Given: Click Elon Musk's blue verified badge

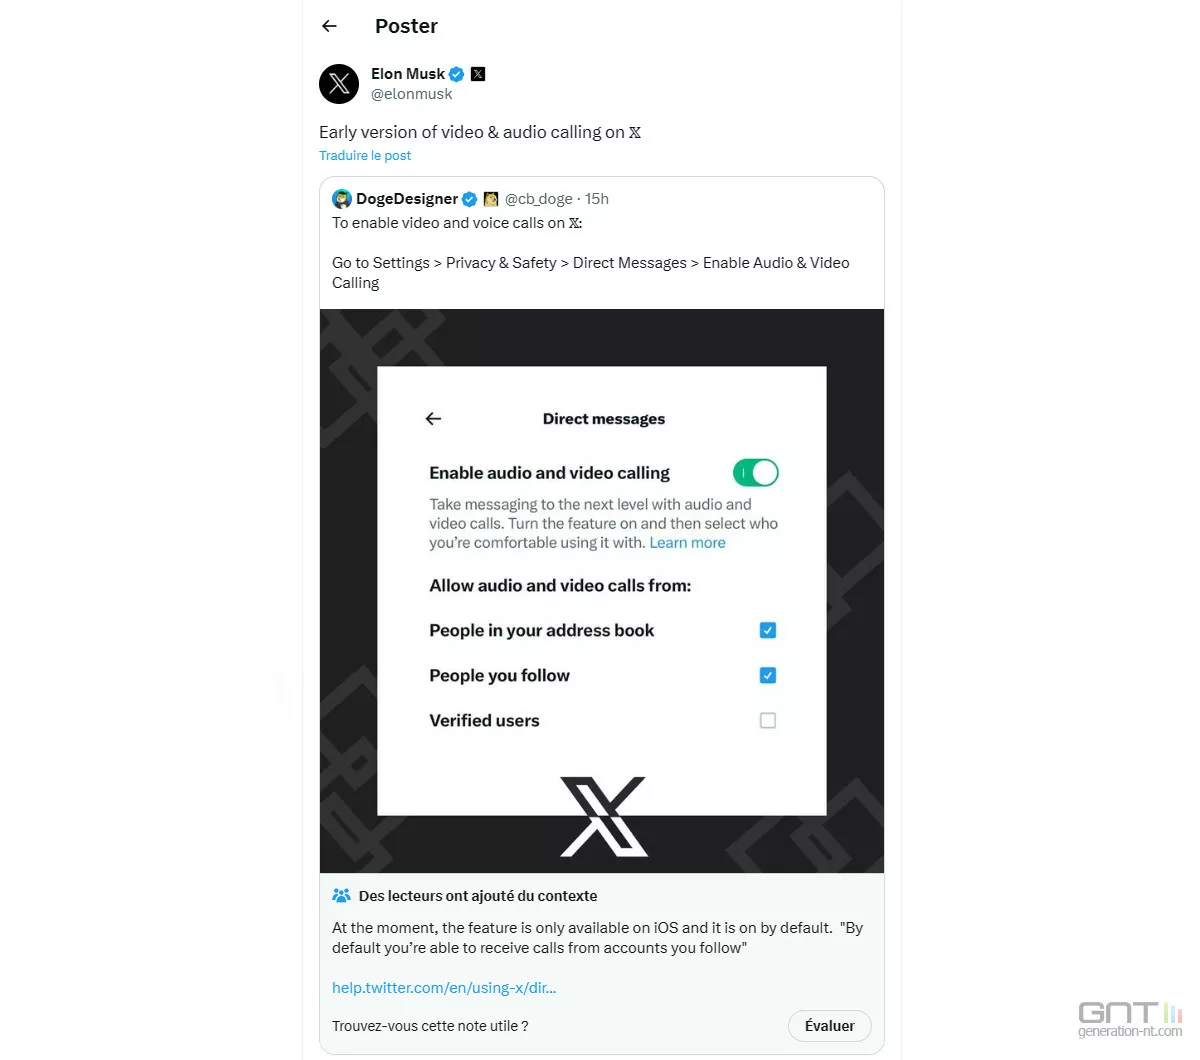Looking at the screenshot, I should [457, 74].
